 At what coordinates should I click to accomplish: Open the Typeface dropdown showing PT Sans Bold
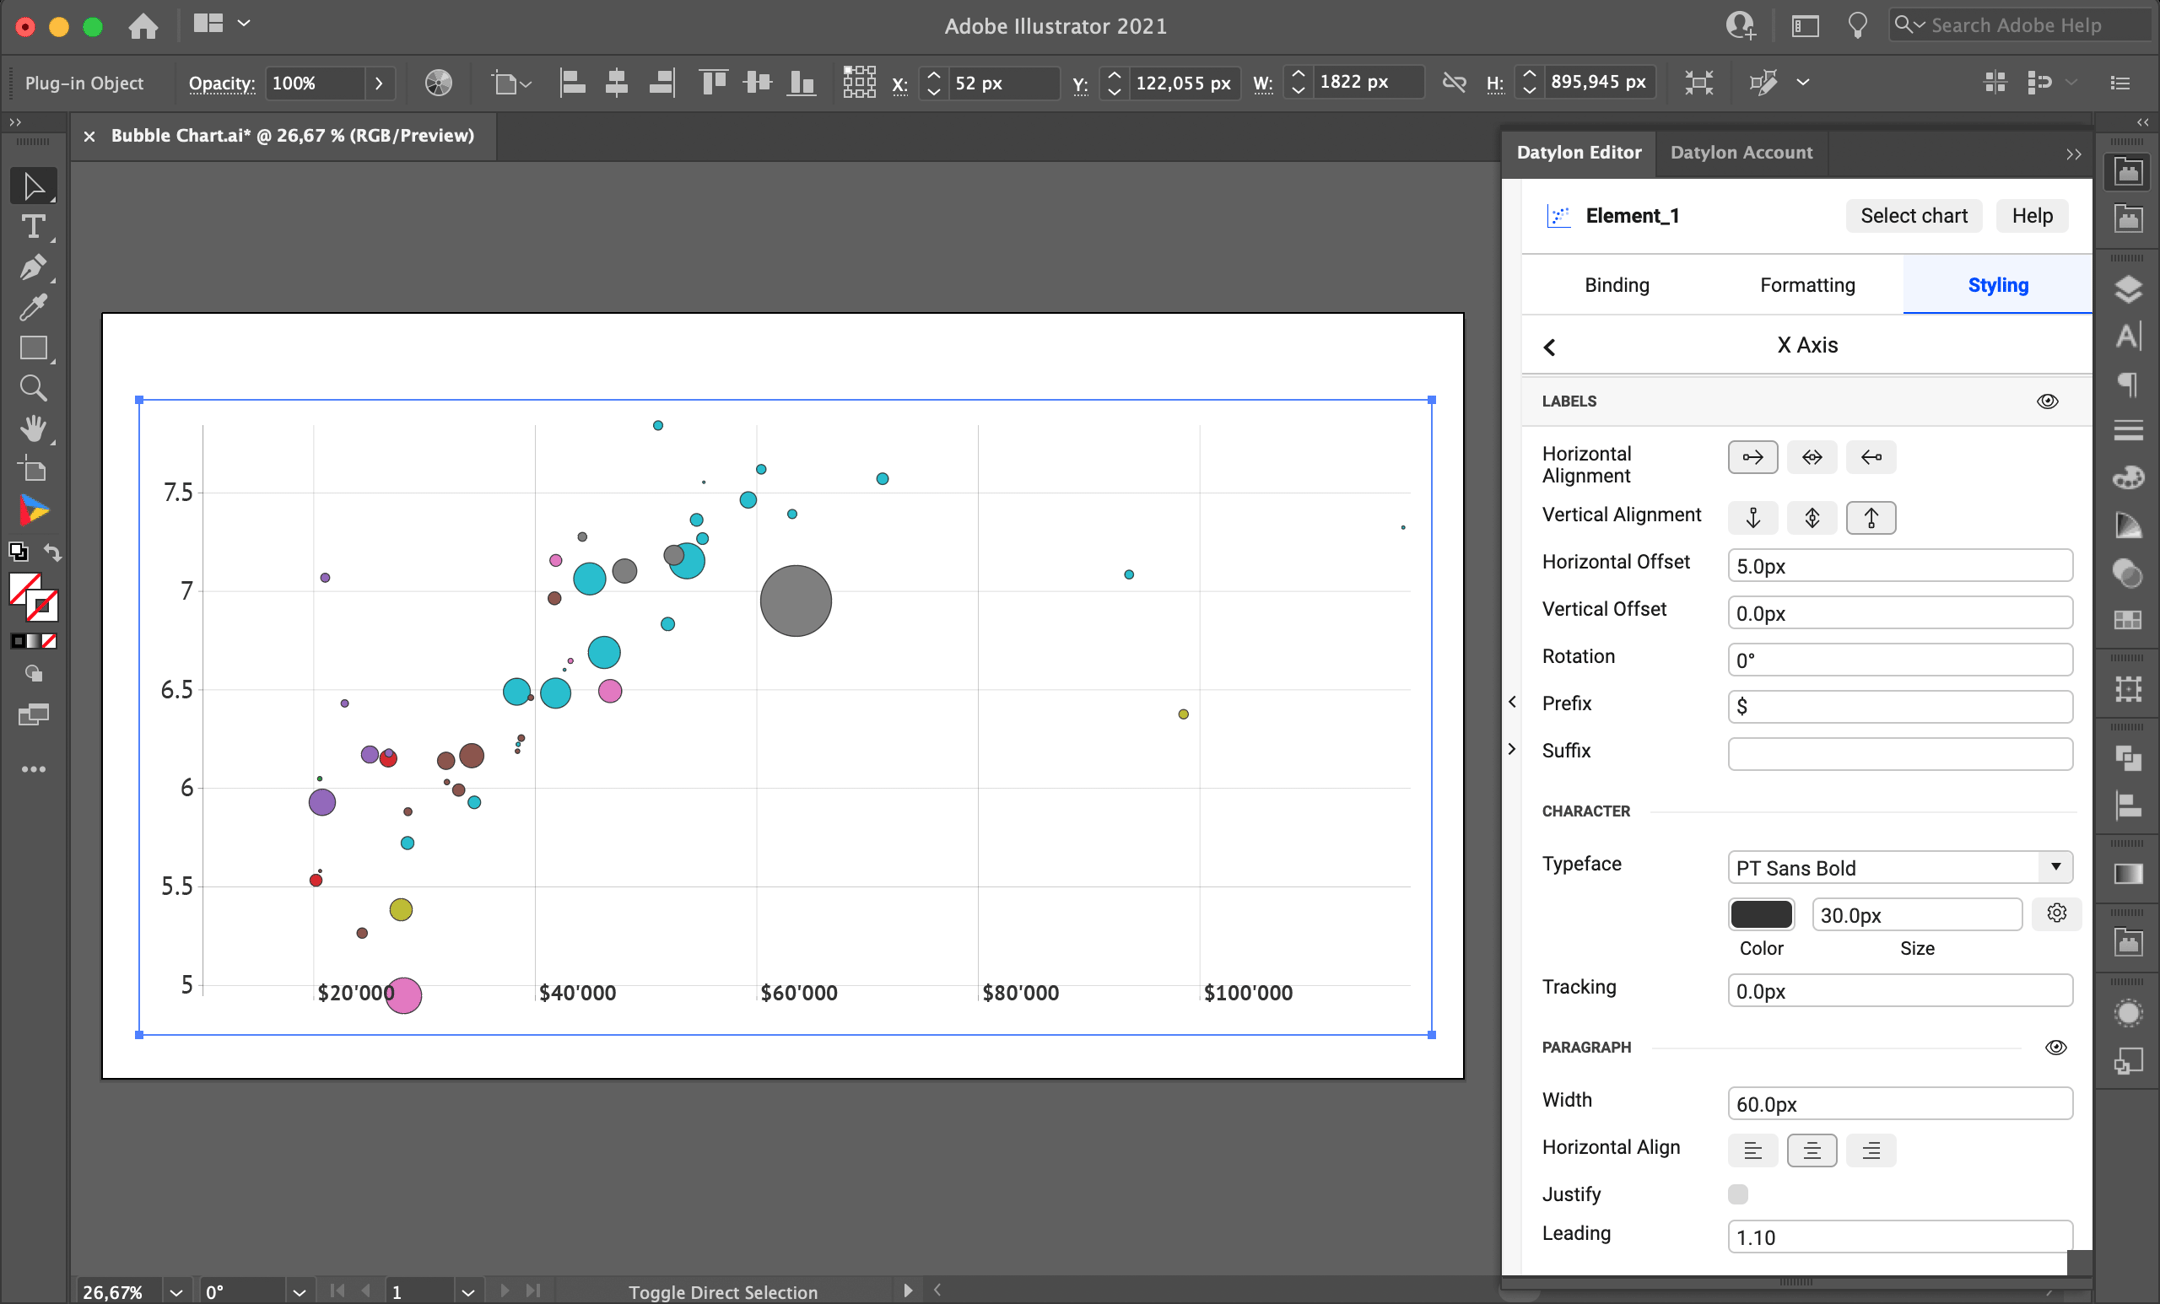point(2055,866)
